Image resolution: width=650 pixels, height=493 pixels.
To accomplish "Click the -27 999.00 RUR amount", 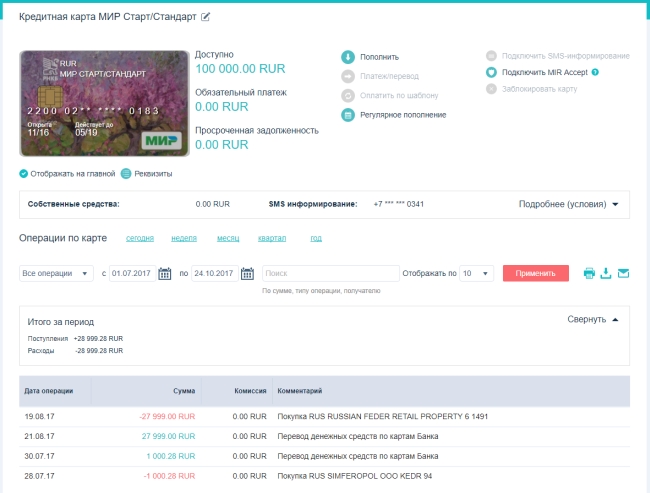I will 167,416.
